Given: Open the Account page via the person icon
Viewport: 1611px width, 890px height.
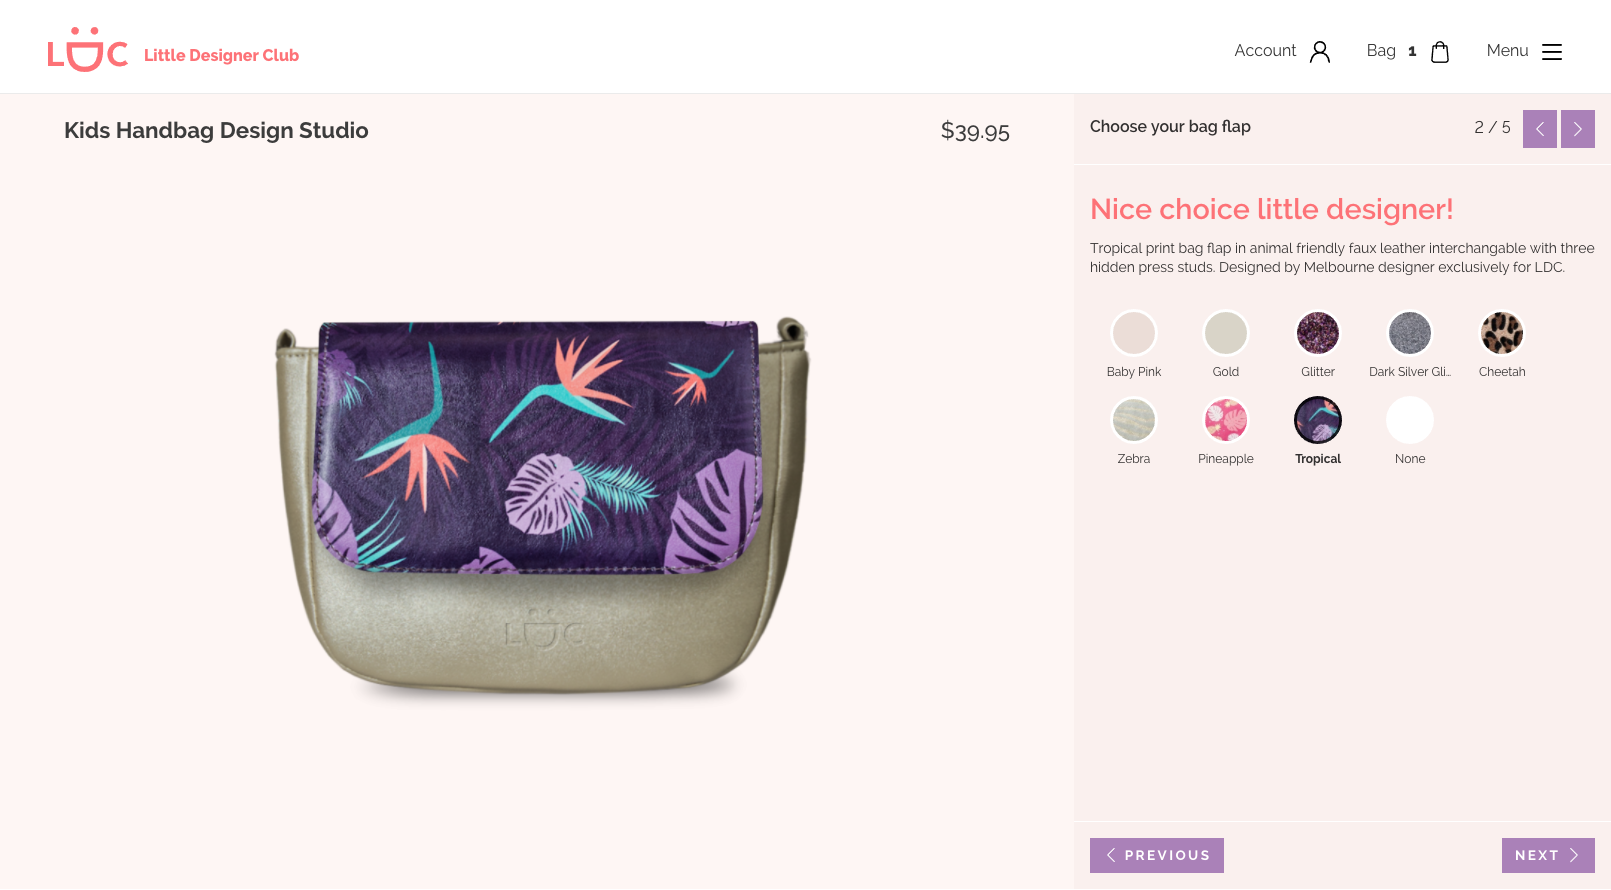Looking at the screenshot, I should coord(1322,51).
